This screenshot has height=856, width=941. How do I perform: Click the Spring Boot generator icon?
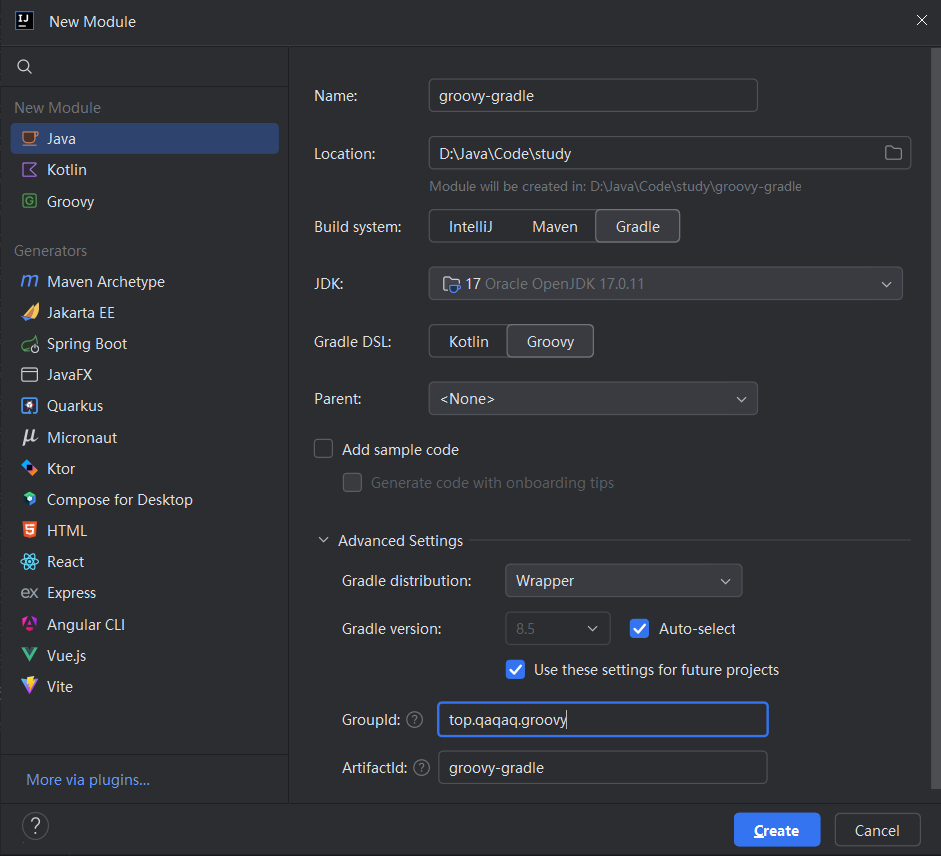29,344
